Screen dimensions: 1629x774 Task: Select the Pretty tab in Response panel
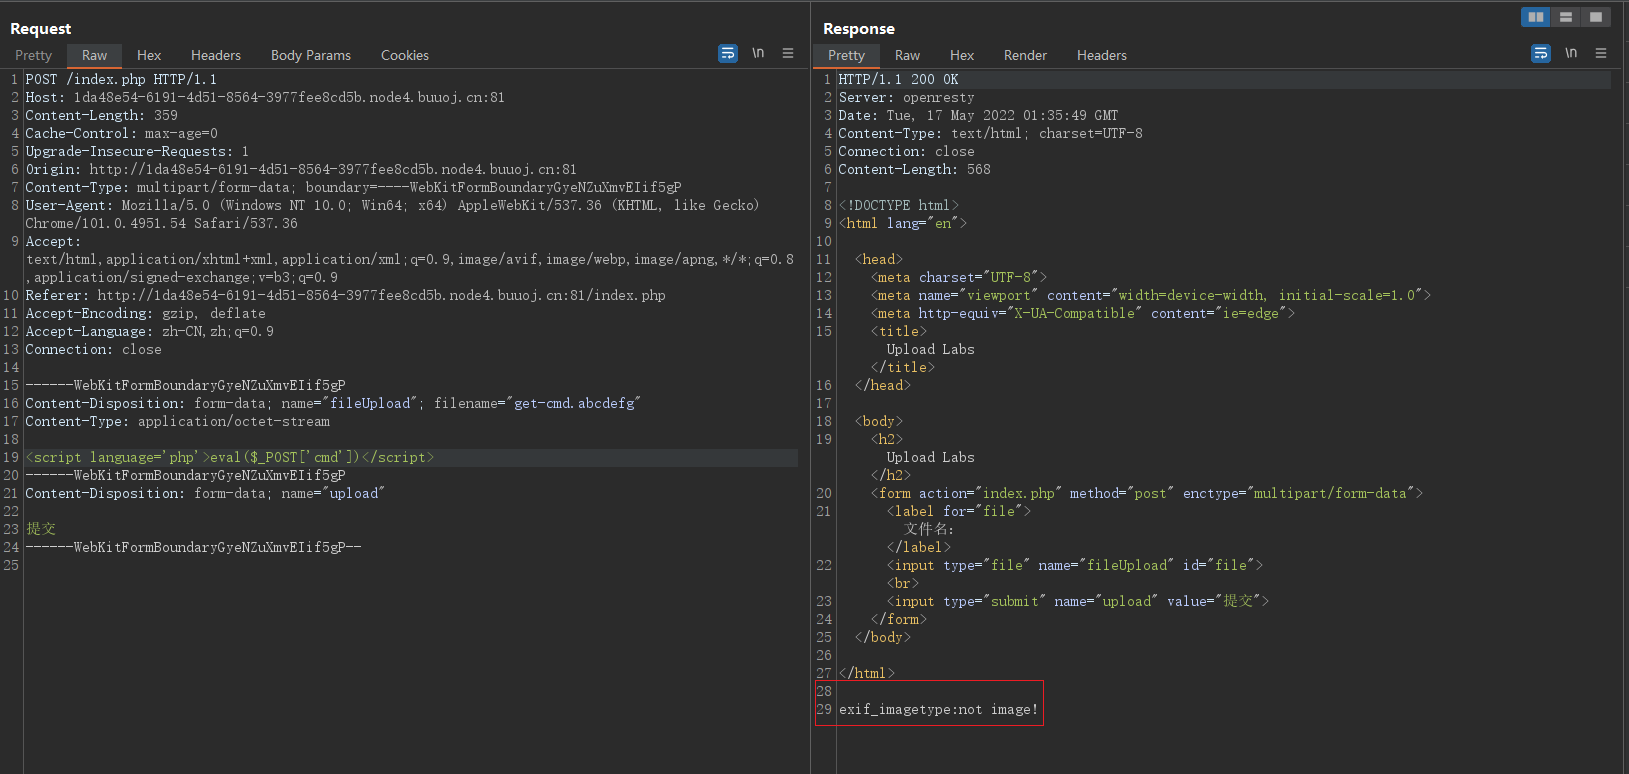coord(846,55)
